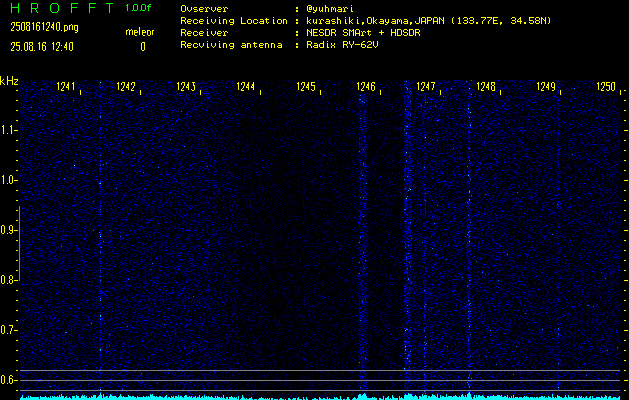629x400 pixels.
Task: Click the 0.7 frequency axis label
Action: 8,330
